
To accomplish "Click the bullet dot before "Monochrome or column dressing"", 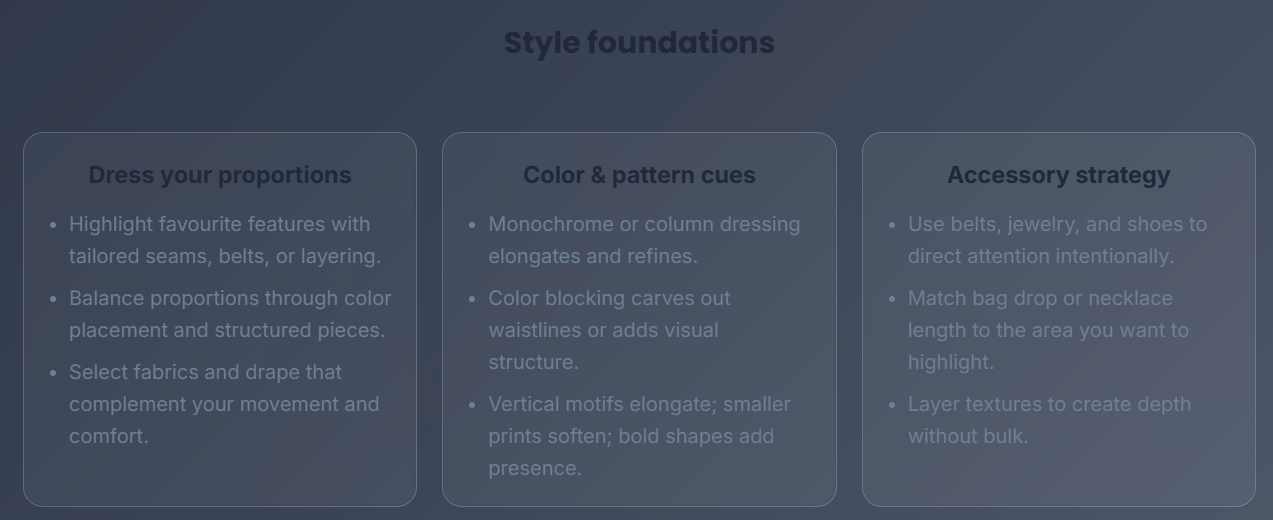I will [x=472, y=225].
